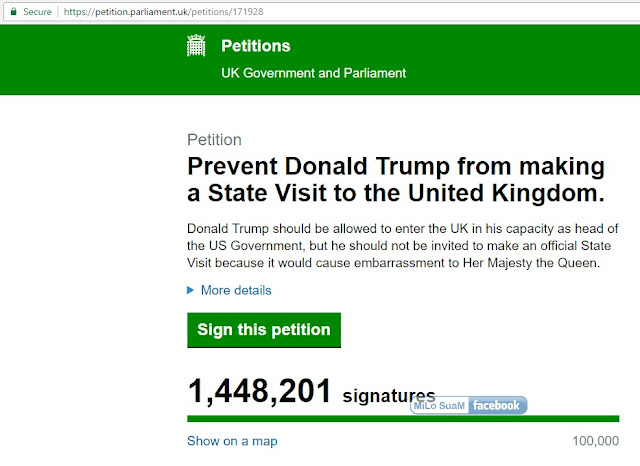This screenshot has height=466, width=640.
Task: Click UK Government and Parliament text
Action: 313,73
